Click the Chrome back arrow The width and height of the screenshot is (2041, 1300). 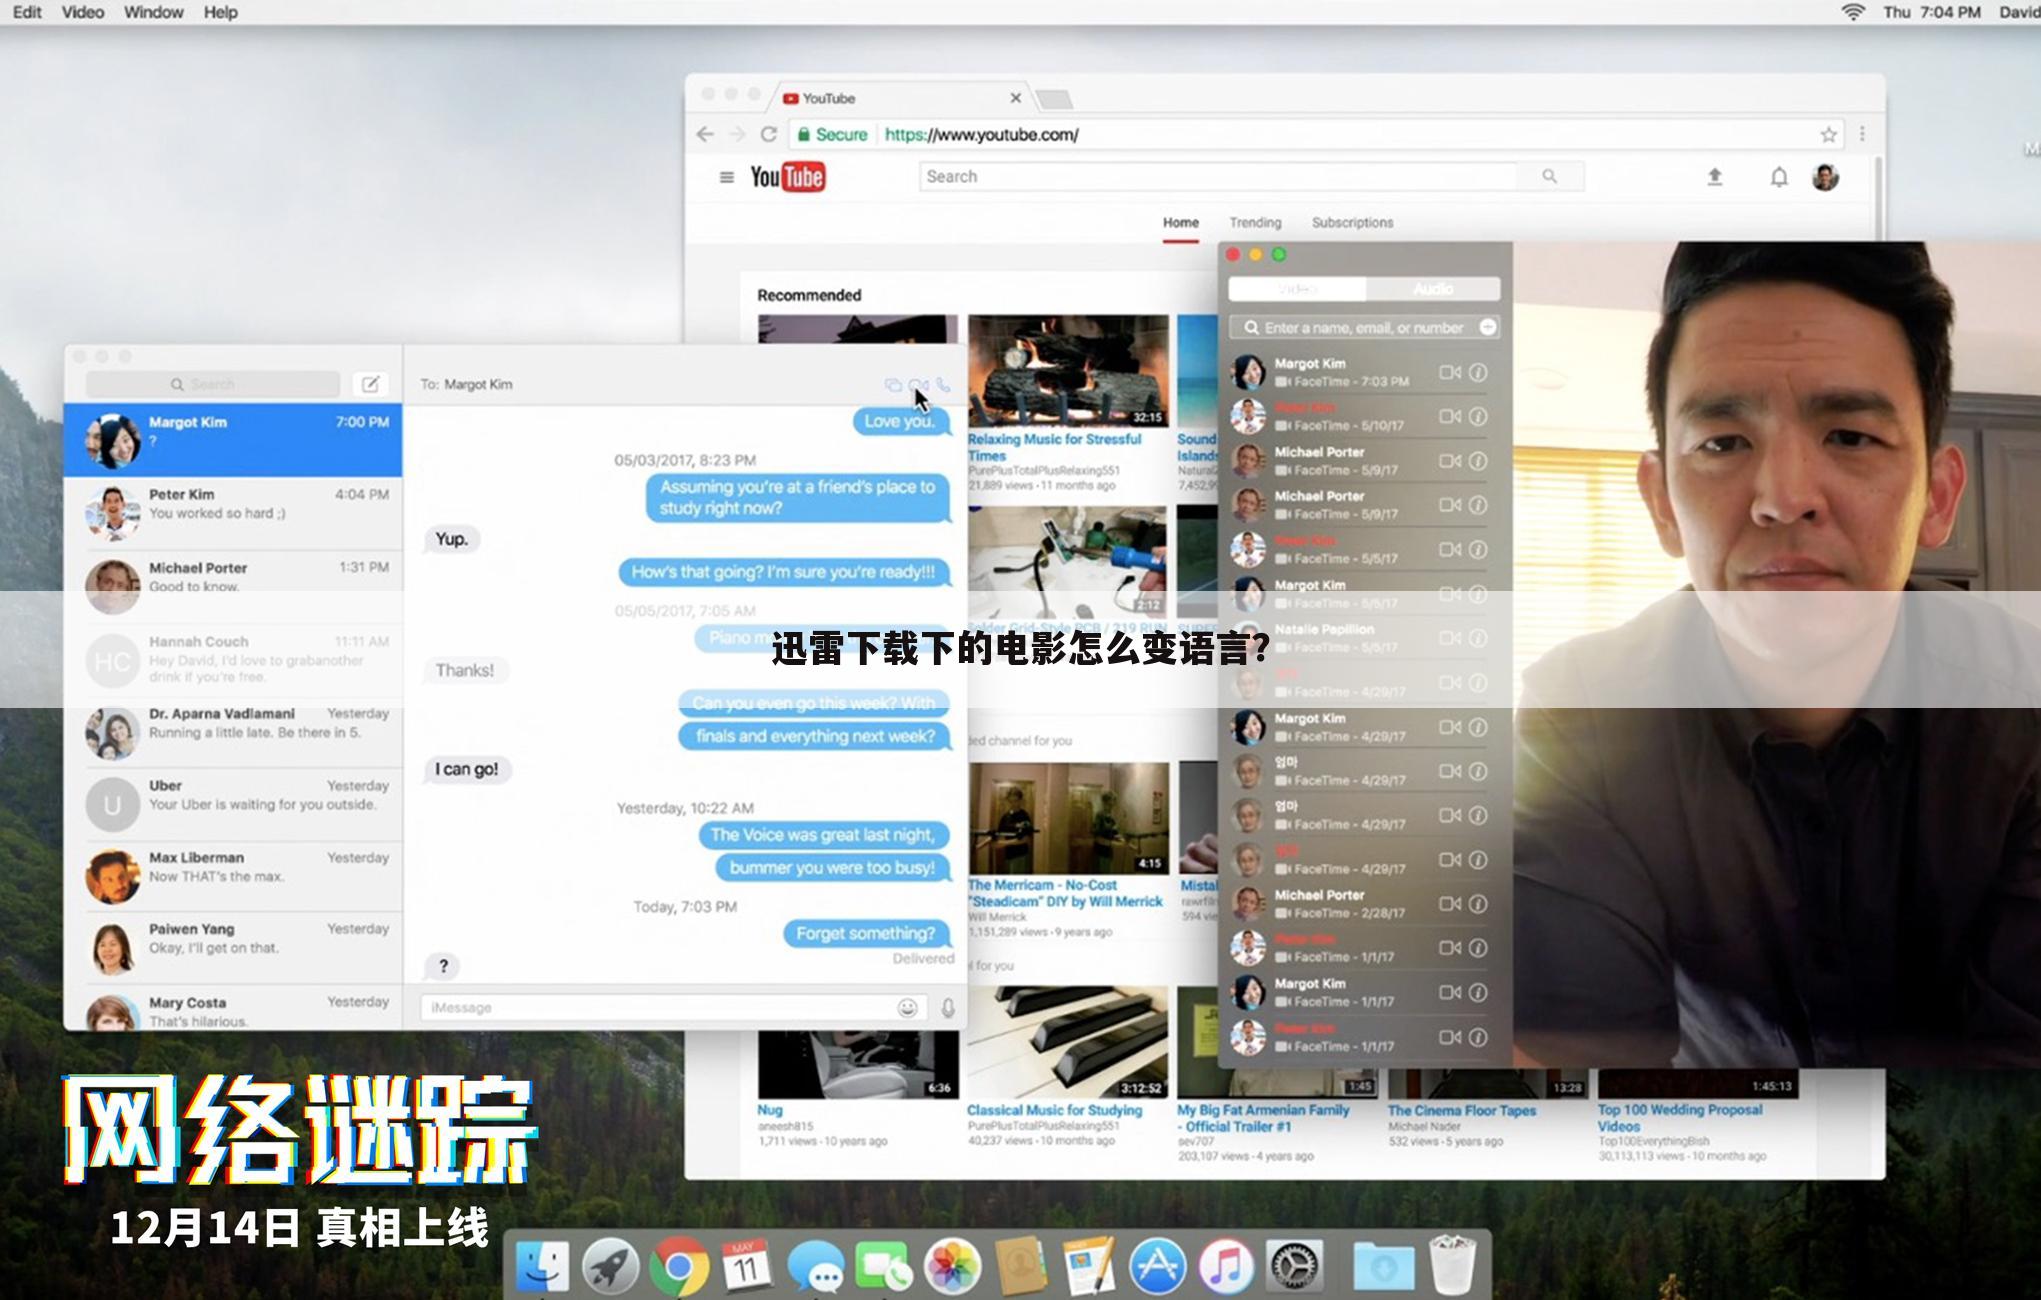(x=705, y=134)
